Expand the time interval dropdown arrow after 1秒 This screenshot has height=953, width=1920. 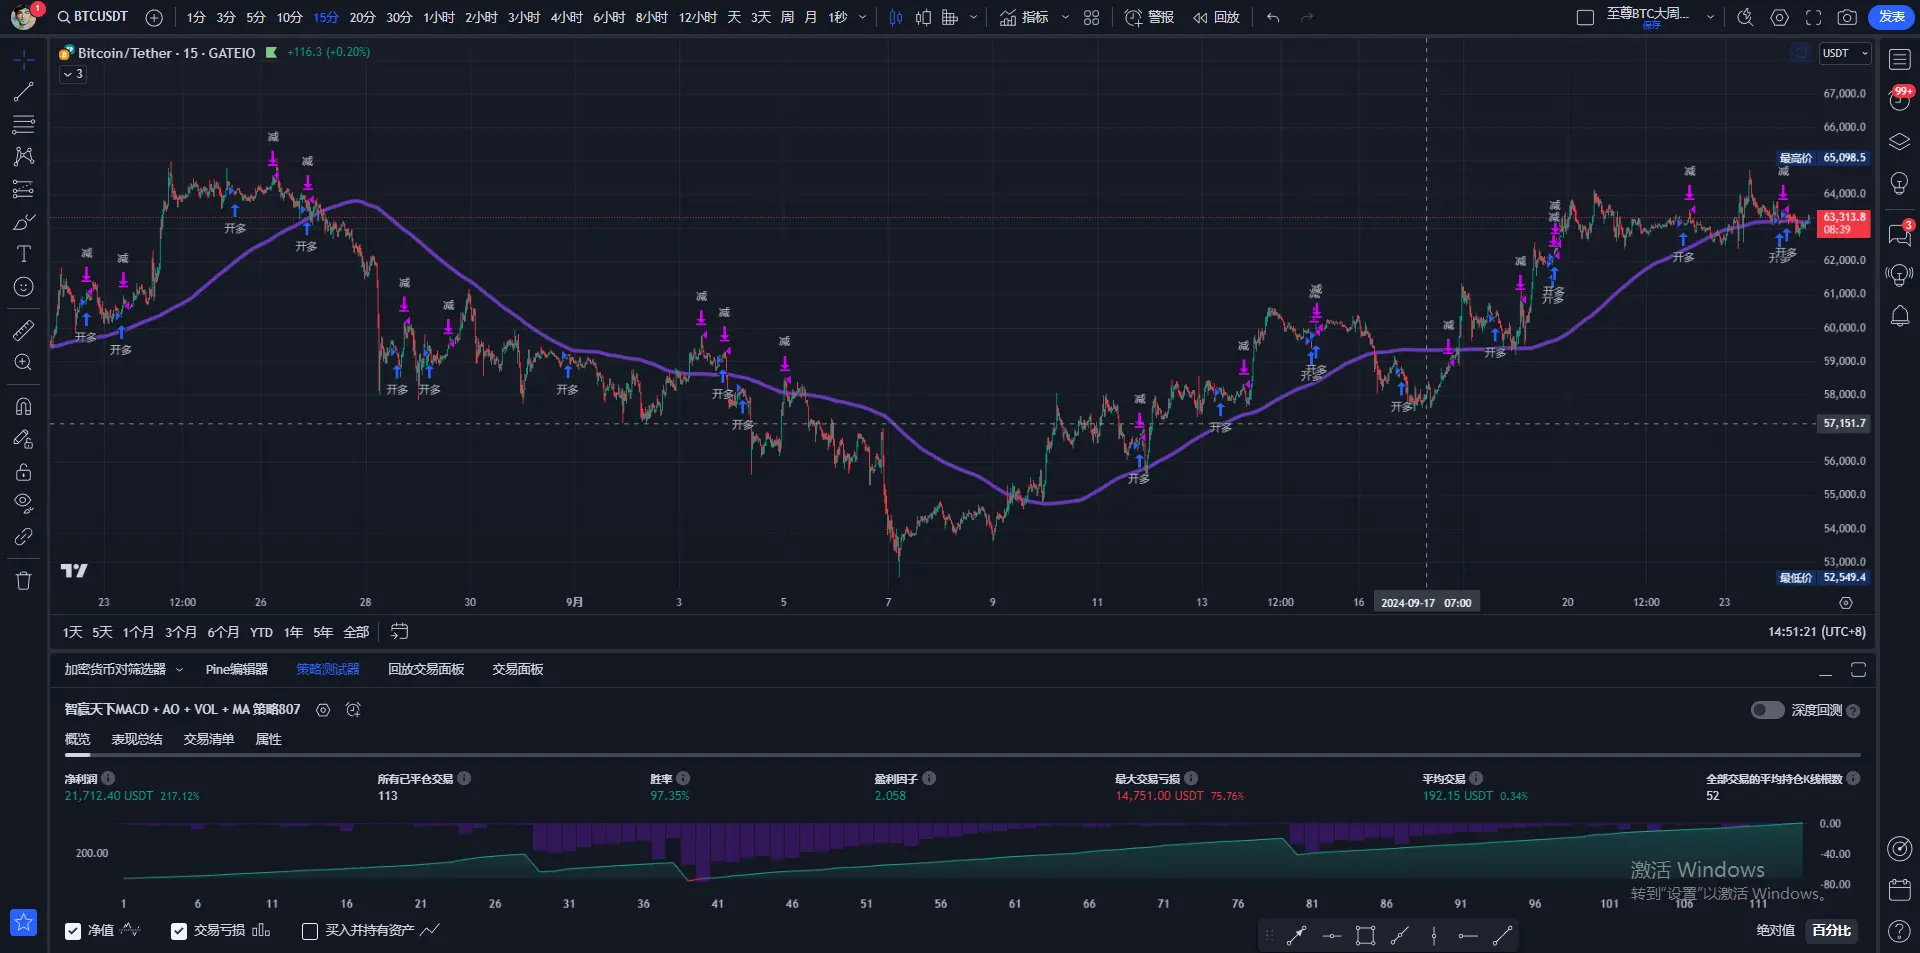pos(863,17)
